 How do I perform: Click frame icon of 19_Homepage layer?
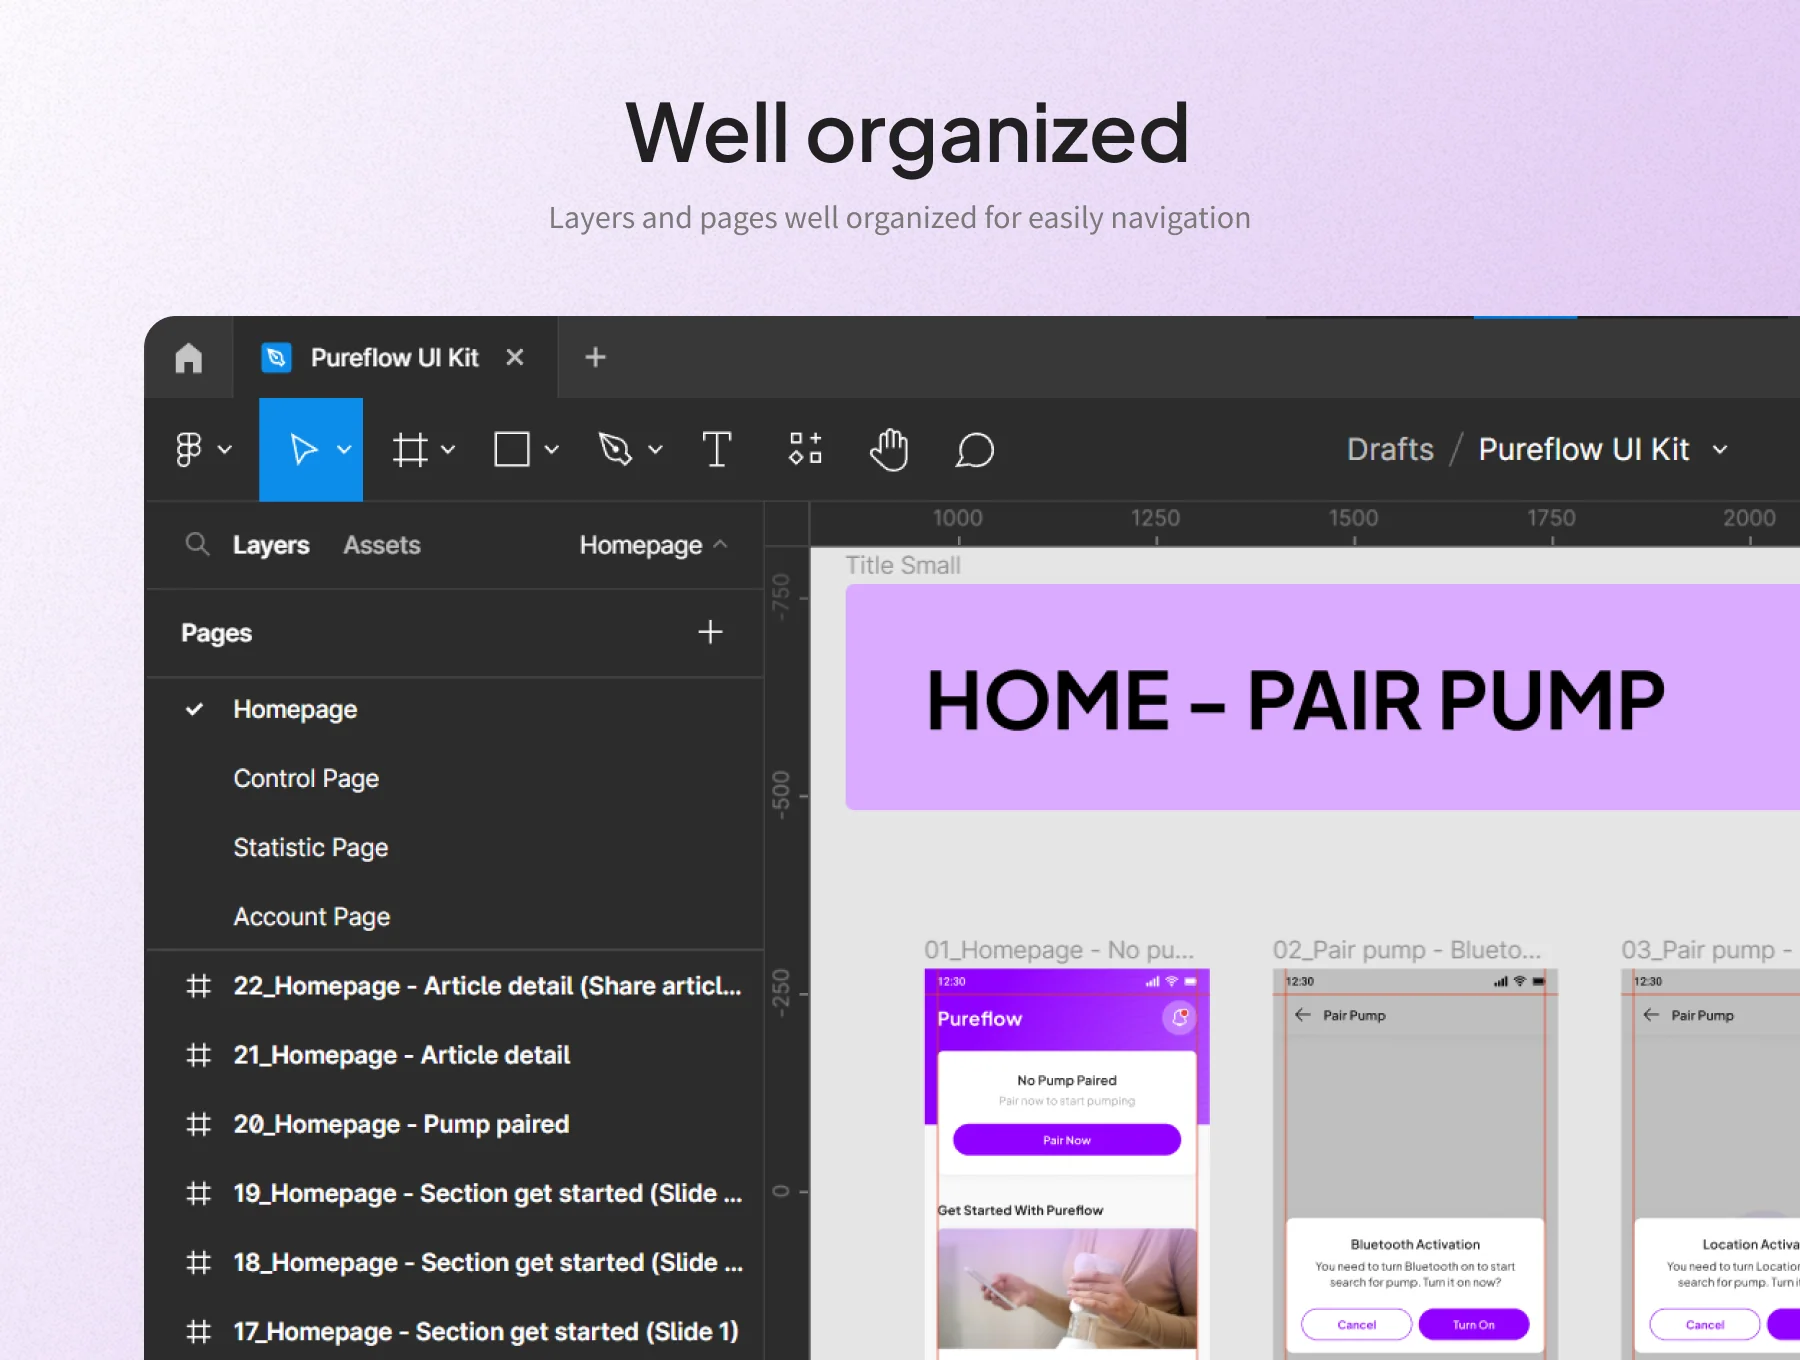click(199, 1193)
